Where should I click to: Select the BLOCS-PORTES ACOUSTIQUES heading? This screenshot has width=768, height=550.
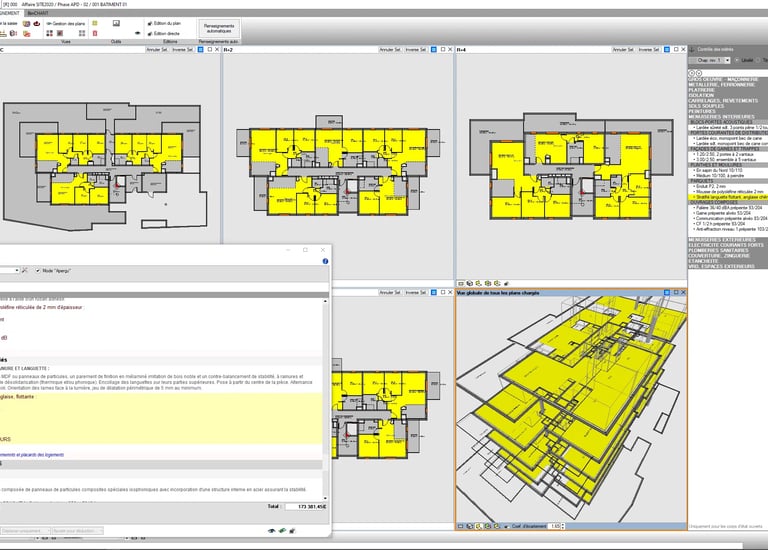[x=729, y=122]
